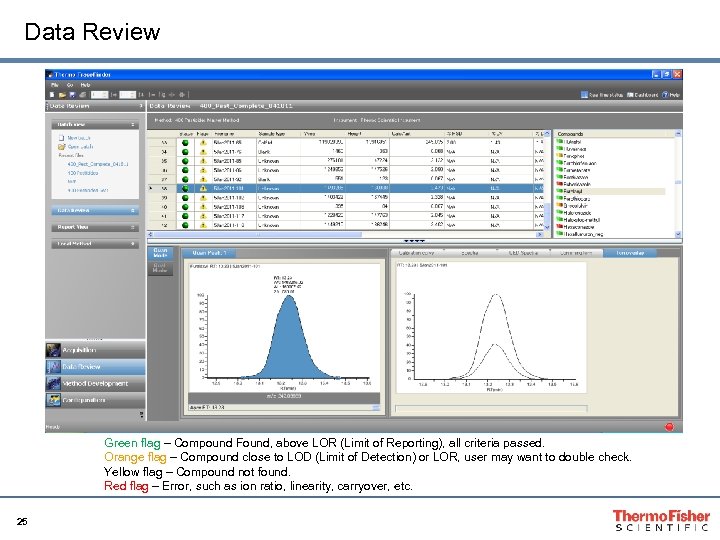Click the warning flag in row 35
The width and height of the screenshot is (720, 540).
coord(203,161)
